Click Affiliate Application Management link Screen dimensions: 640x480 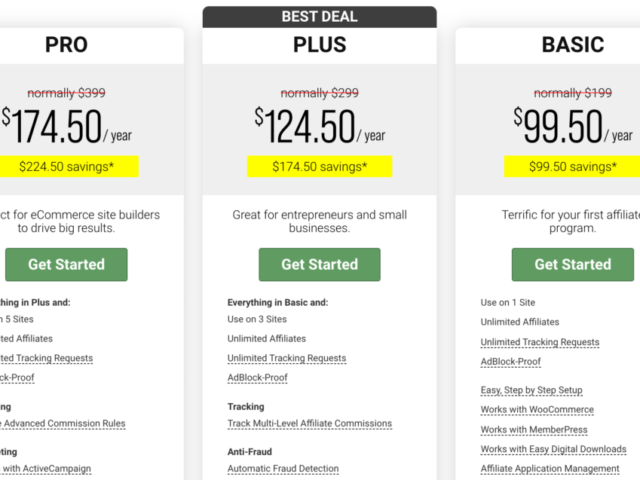(549, 468)
